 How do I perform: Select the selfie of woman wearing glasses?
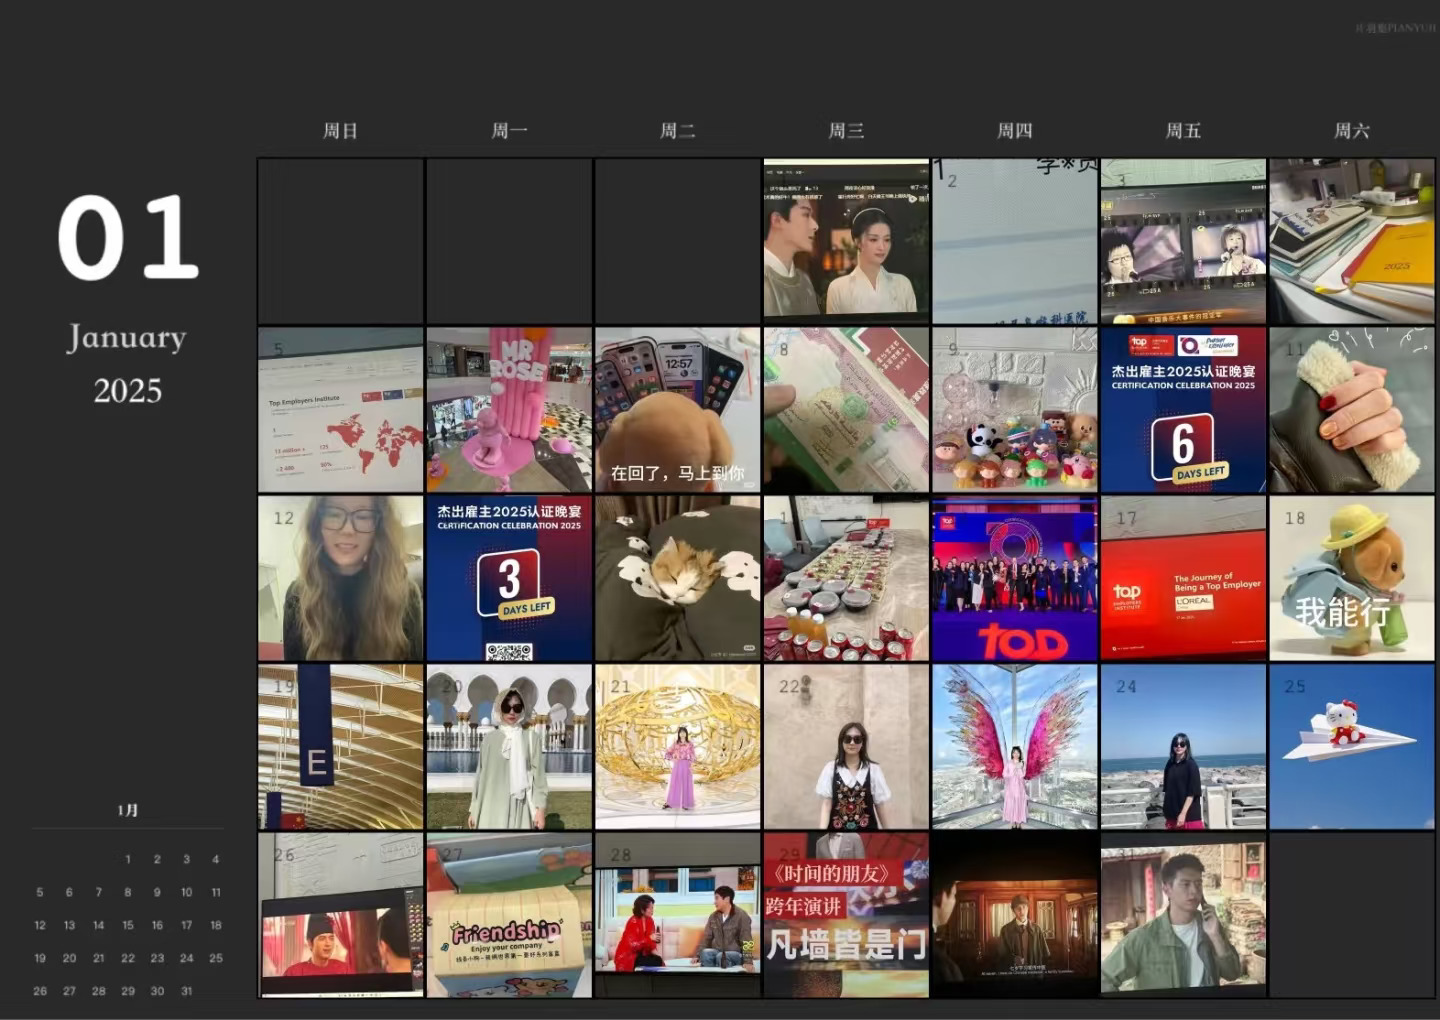coord(340,578)
